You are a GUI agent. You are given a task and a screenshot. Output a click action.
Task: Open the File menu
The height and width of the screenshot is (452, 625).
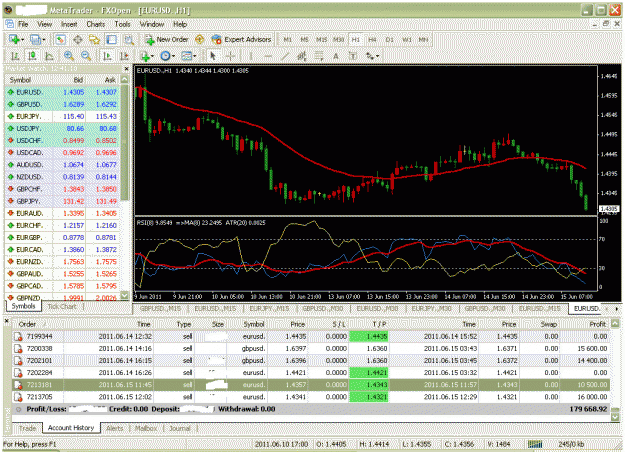pos(23,24)
